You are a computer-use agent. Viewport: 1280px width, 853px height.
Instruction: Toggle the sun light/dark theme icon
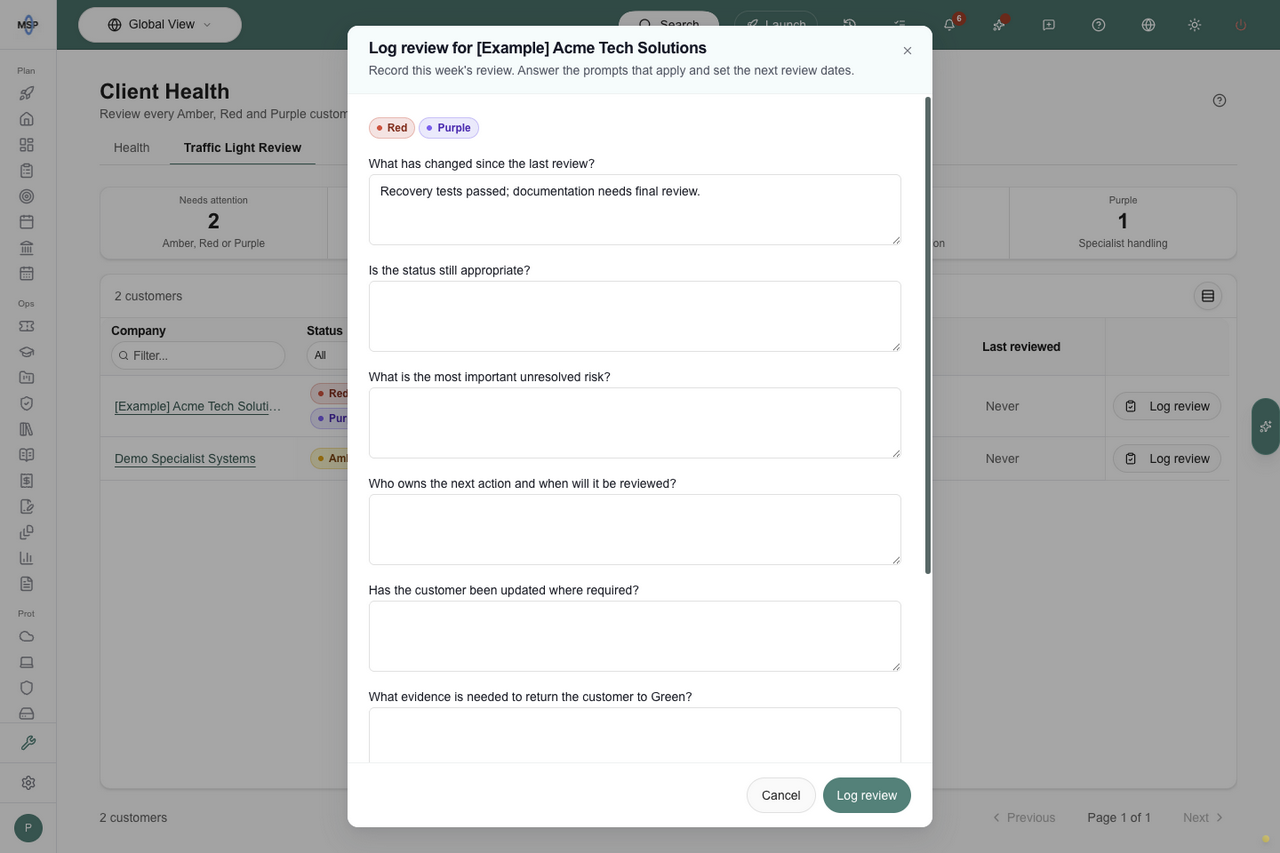[1194, 24]
